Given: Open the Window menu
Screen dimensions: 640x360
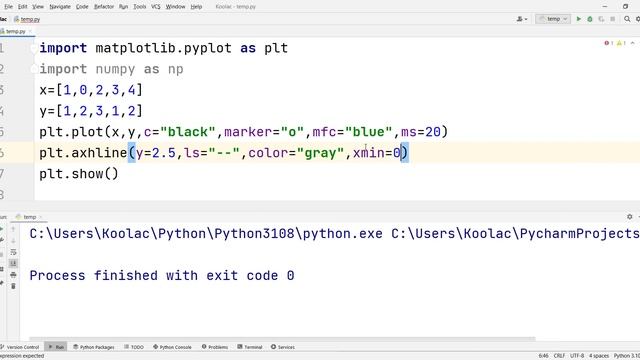Looking at the screenshot, I should (175, 7).
